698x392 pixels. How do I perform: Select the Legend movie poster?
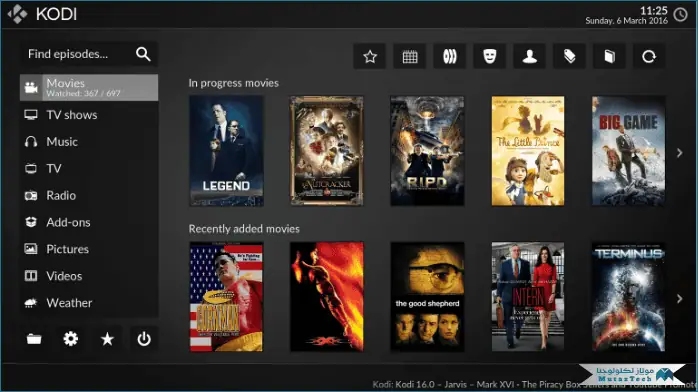point(226,151)
